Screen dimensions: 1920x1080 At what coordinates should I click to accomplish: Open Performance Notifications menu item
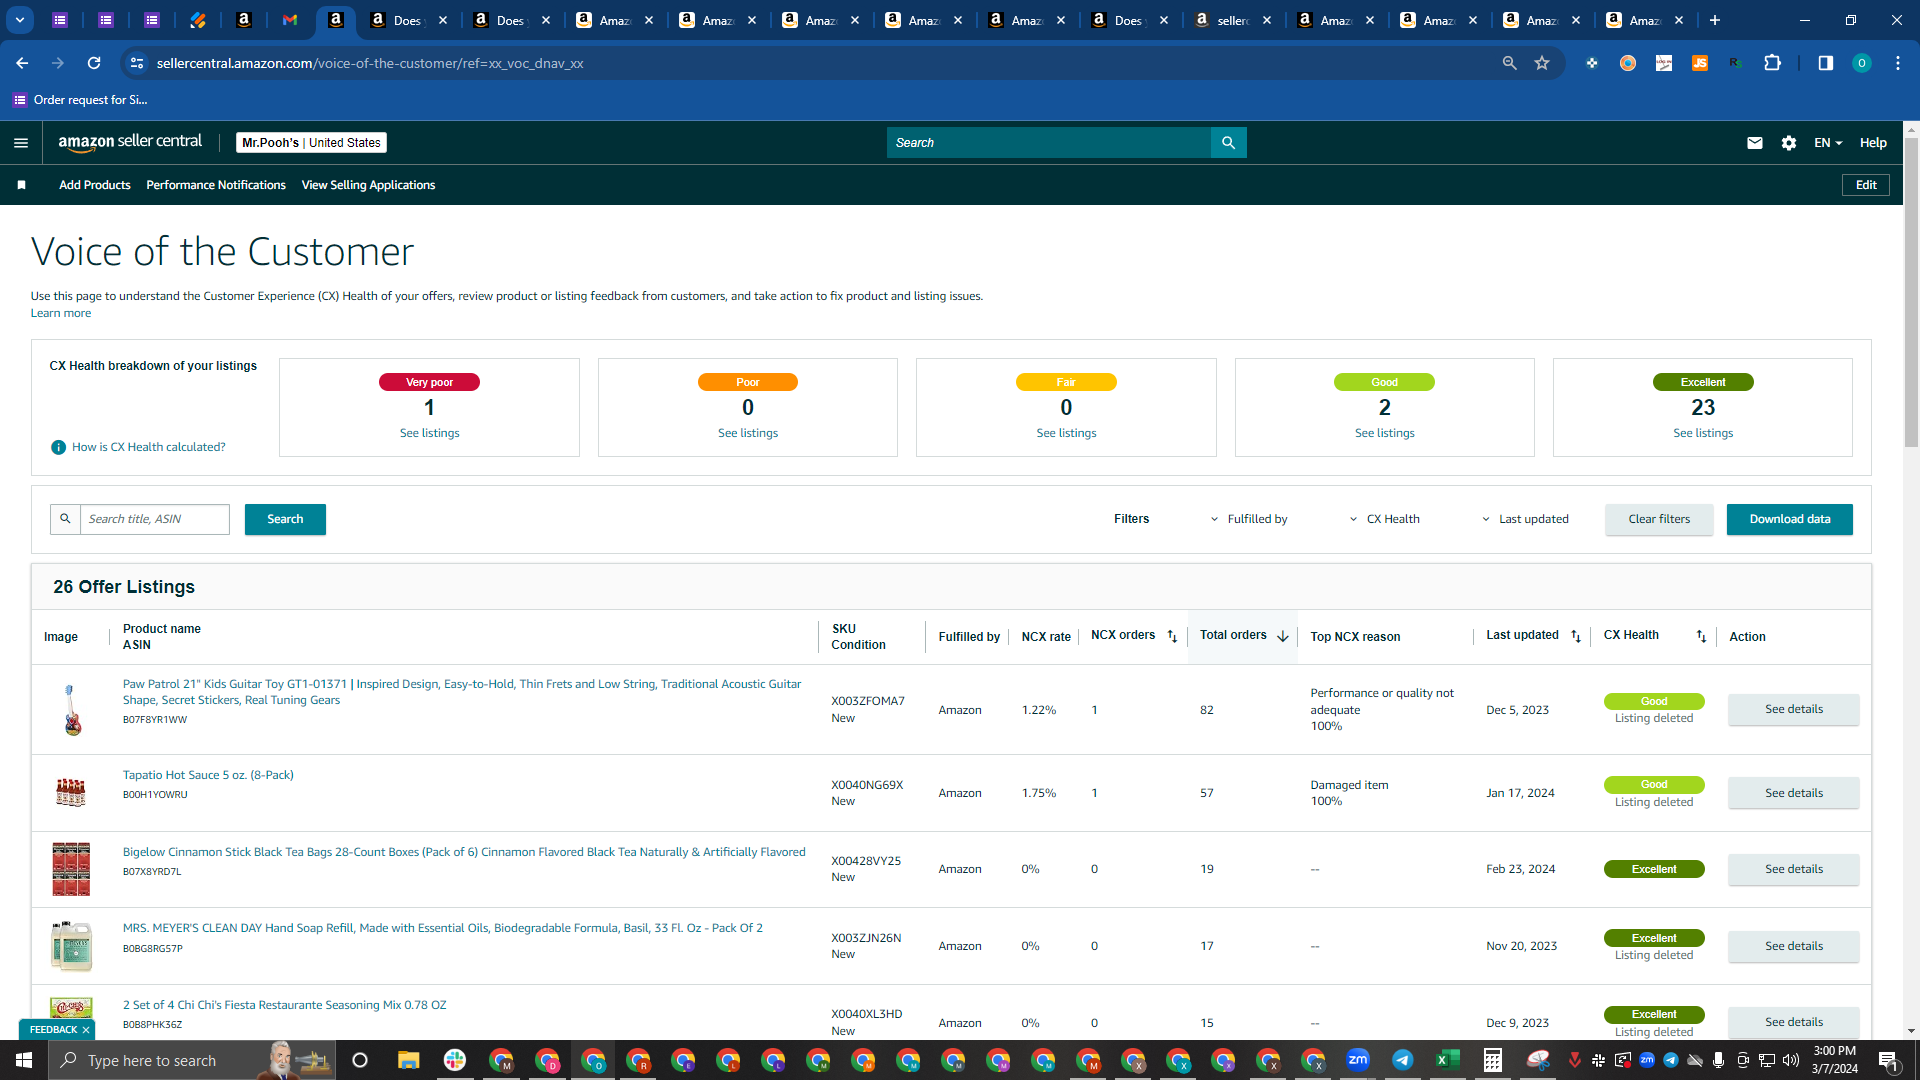(x=216, y=185)
